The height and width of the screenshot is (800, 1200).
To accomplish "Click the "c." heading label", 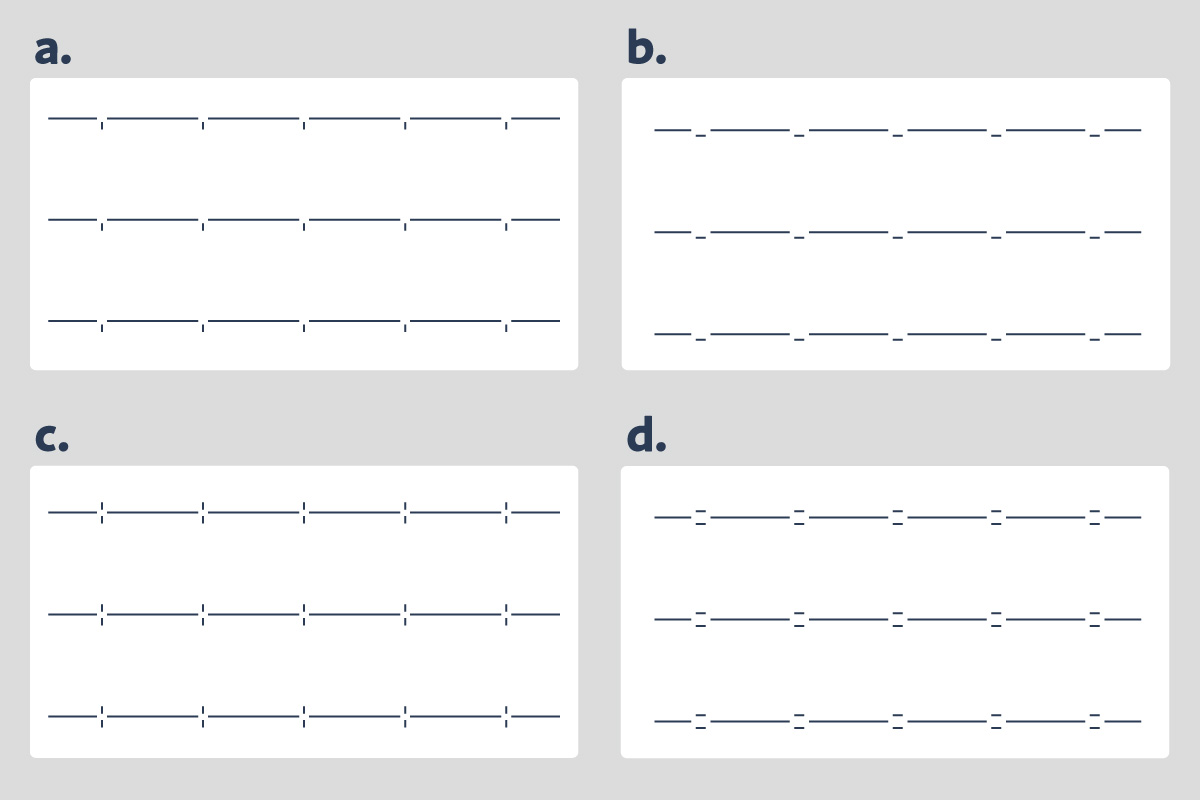I will [x=52, y=437].
